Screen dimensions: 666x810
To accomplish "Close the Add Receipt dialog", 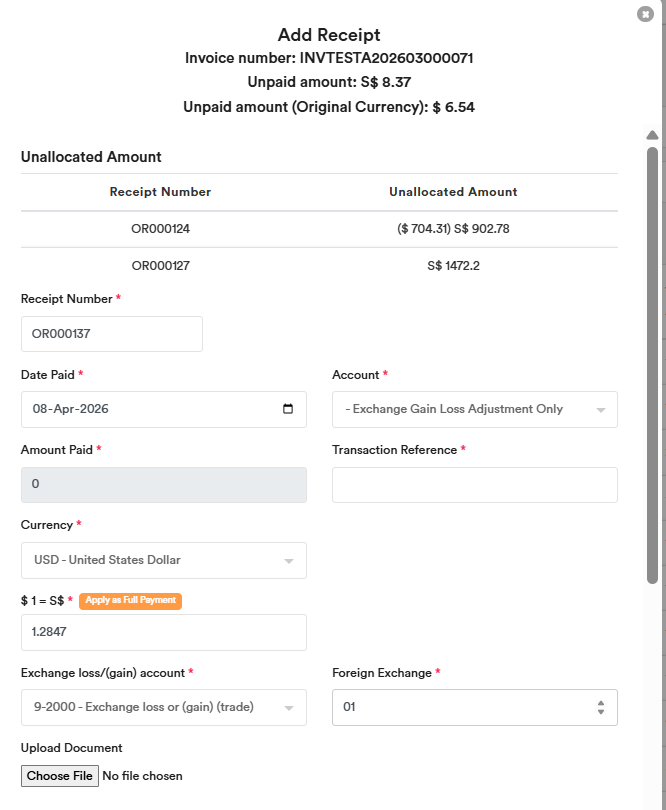I will click(645, 14).
